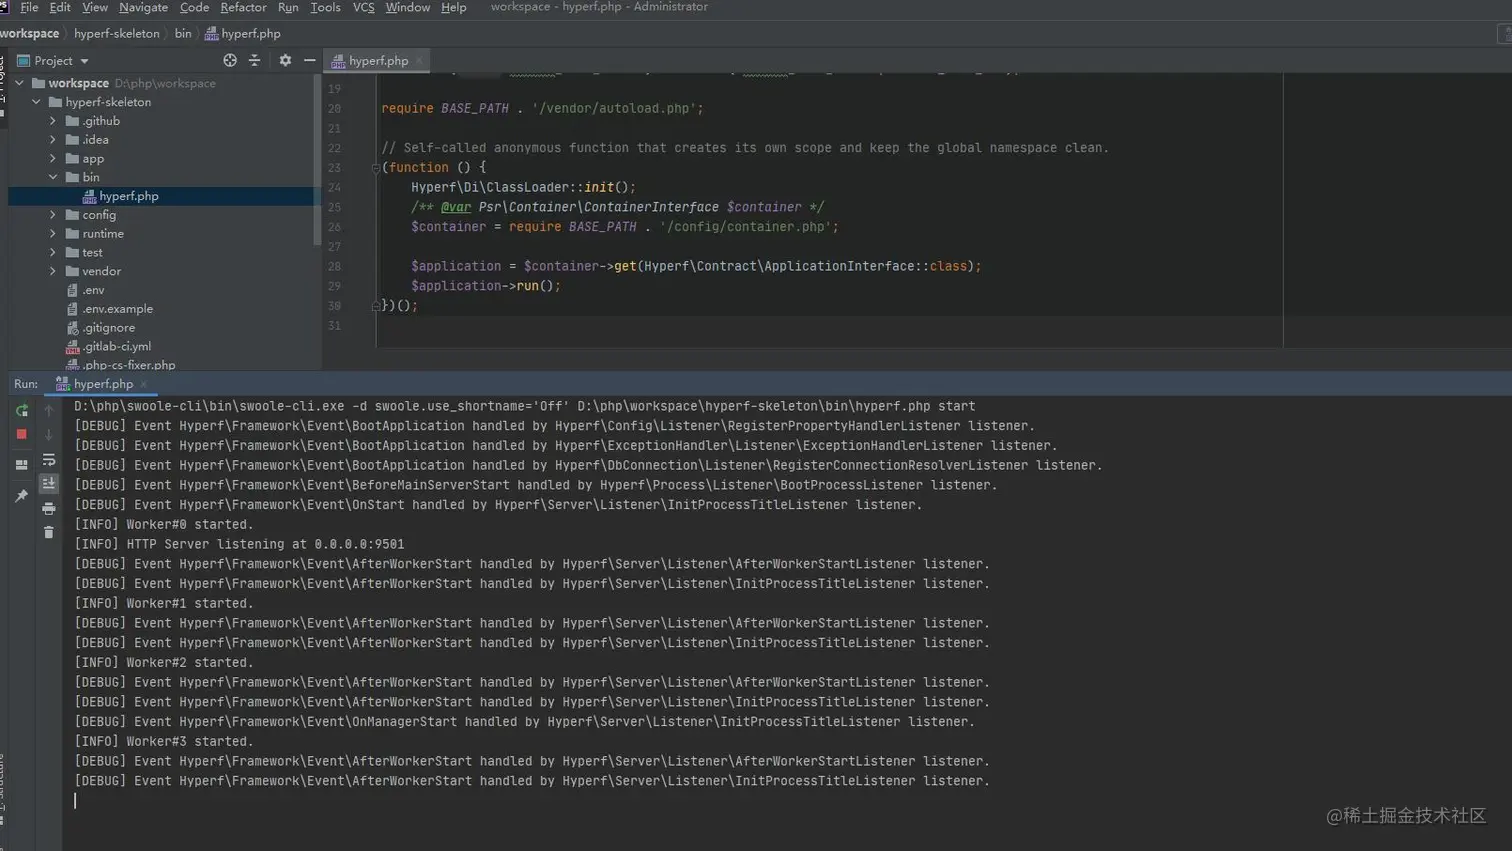Hide the Project tool window
1512x851 pixels.
coord(309,61)
